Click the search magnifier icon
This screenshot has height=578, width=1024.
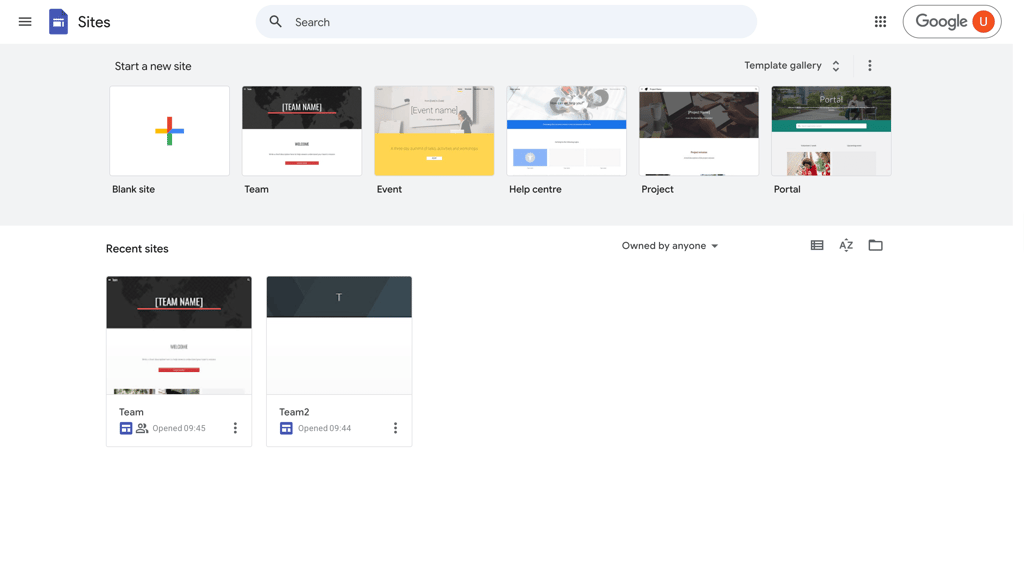point(276,22)
